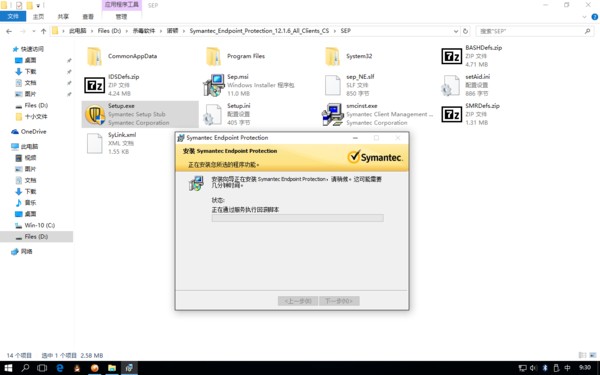This screenshot has width=600, height=375.
Task: Open Win-10 (C:) drive in navigation pane
Action: click(40, 225)
